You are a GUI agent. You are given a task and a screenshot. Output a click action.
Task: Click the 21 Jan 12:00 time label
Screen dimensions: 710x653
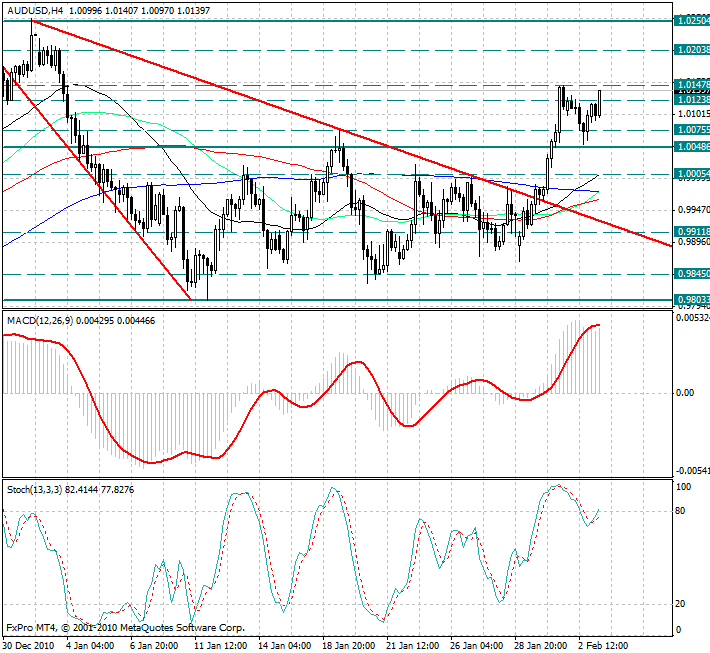pos(413,645)
